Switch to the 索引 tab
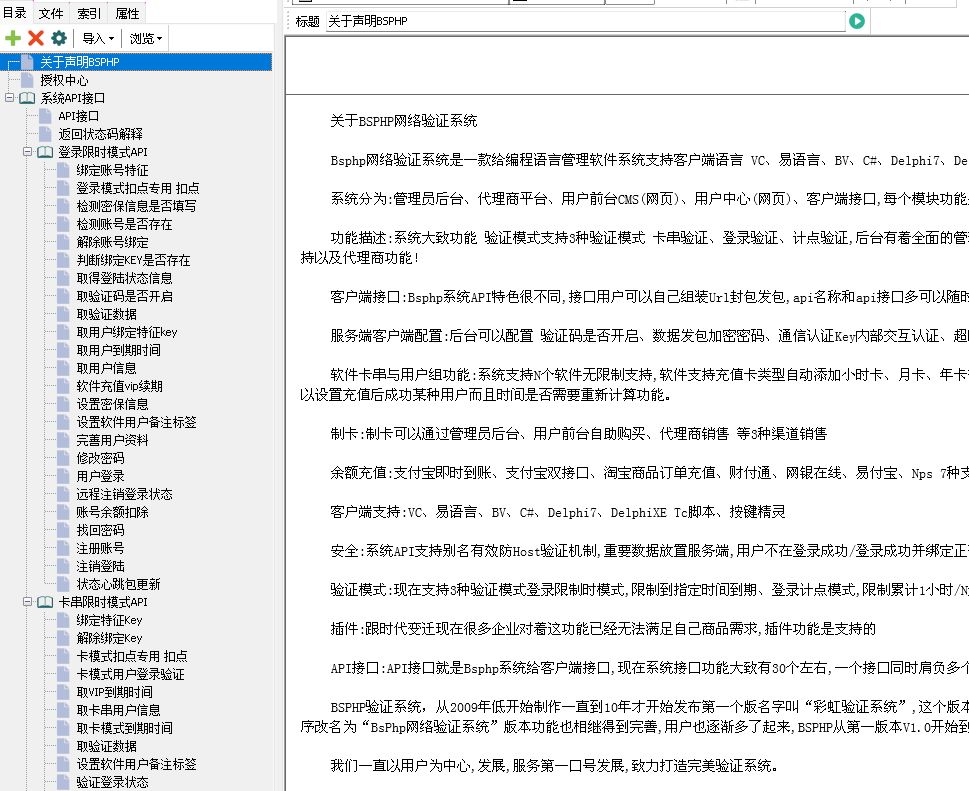Viewport: 969px width, 791px height. click(89, 13)
